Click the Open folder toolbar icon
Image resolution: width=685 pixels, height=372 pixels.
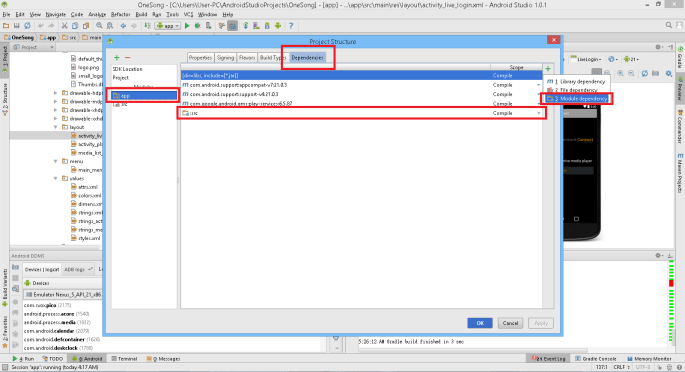point(6,26)
